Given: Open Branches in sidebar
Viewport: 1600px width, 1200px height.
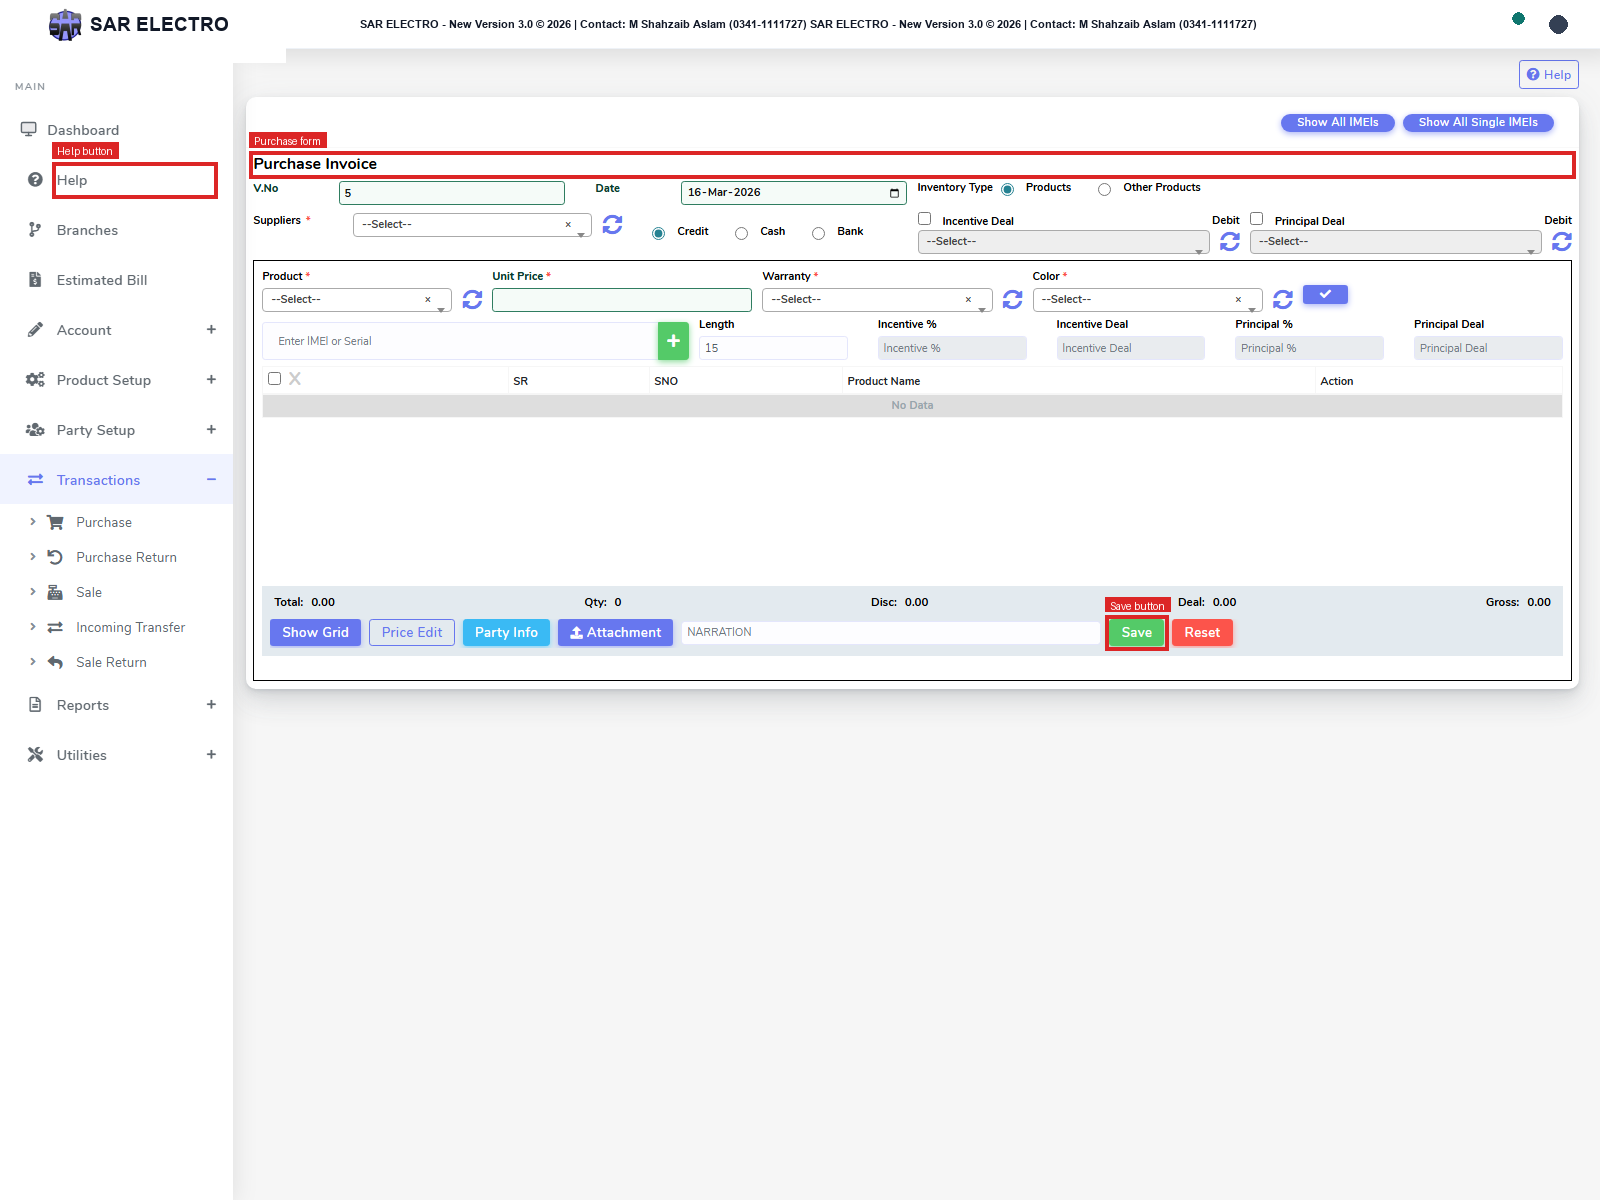Looking at the screenshot, I should click(x=87, y=230).
